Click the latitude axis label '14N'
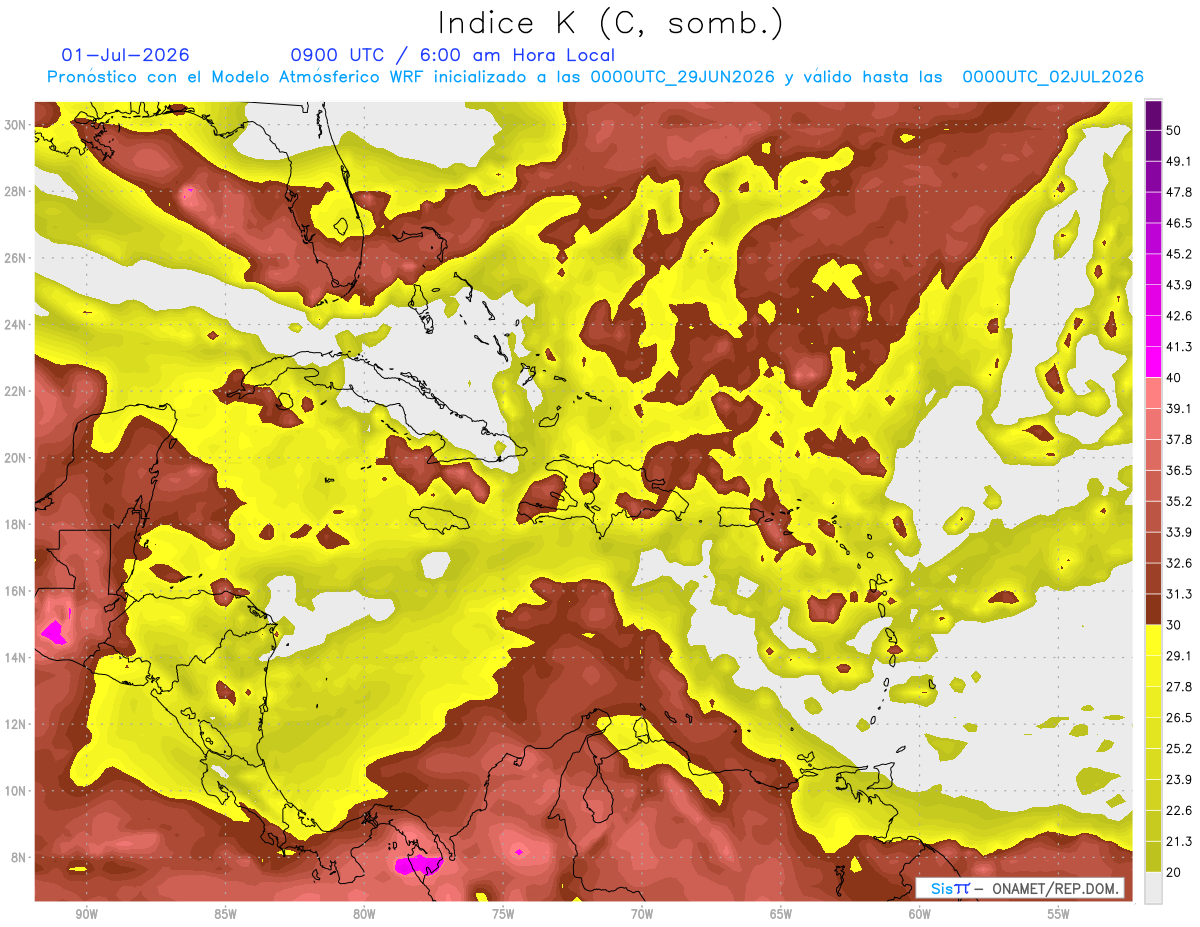Viewport: 1200px width, 927px height. tap(16, 658)
